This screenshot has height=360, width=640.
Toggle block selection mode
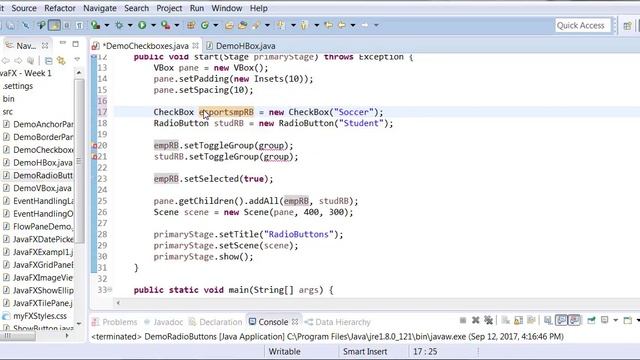pos(66,25)
